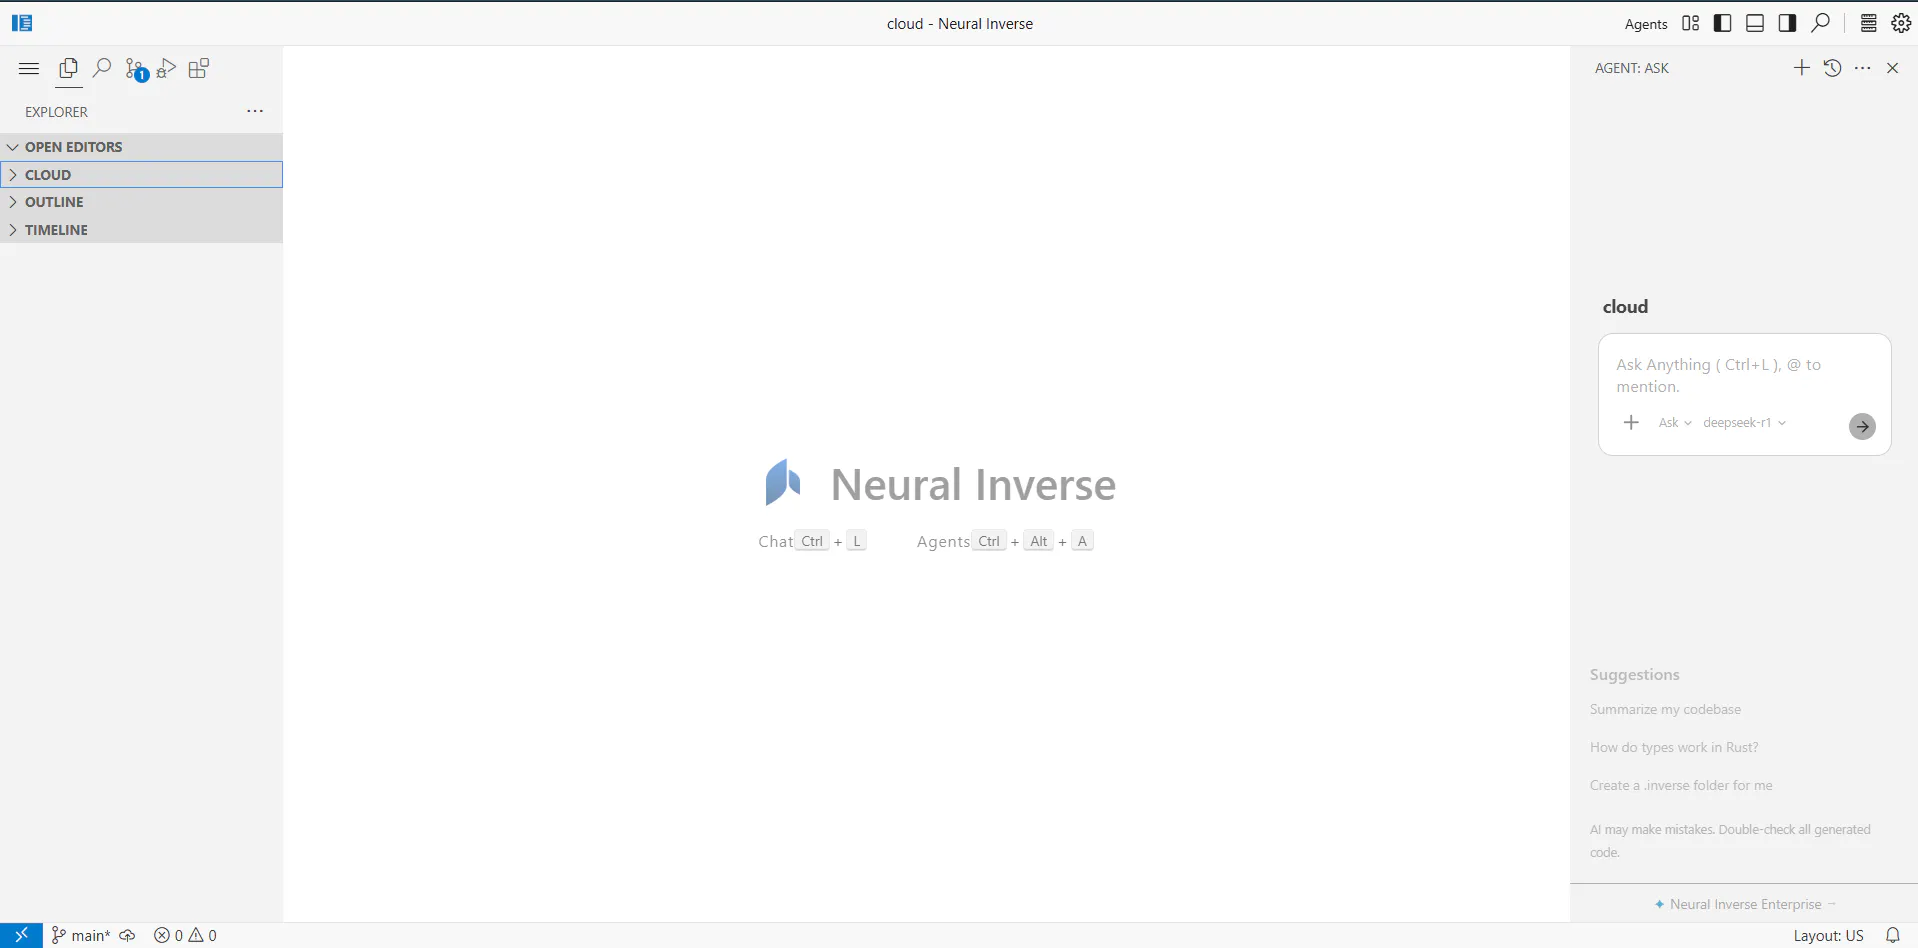The height and width of the screenshot is (948, 1918).
Task: Click the Agents Ctrl+Alt+A shortcut hint
Action: pyautogui.click(x=1005, y=541)
